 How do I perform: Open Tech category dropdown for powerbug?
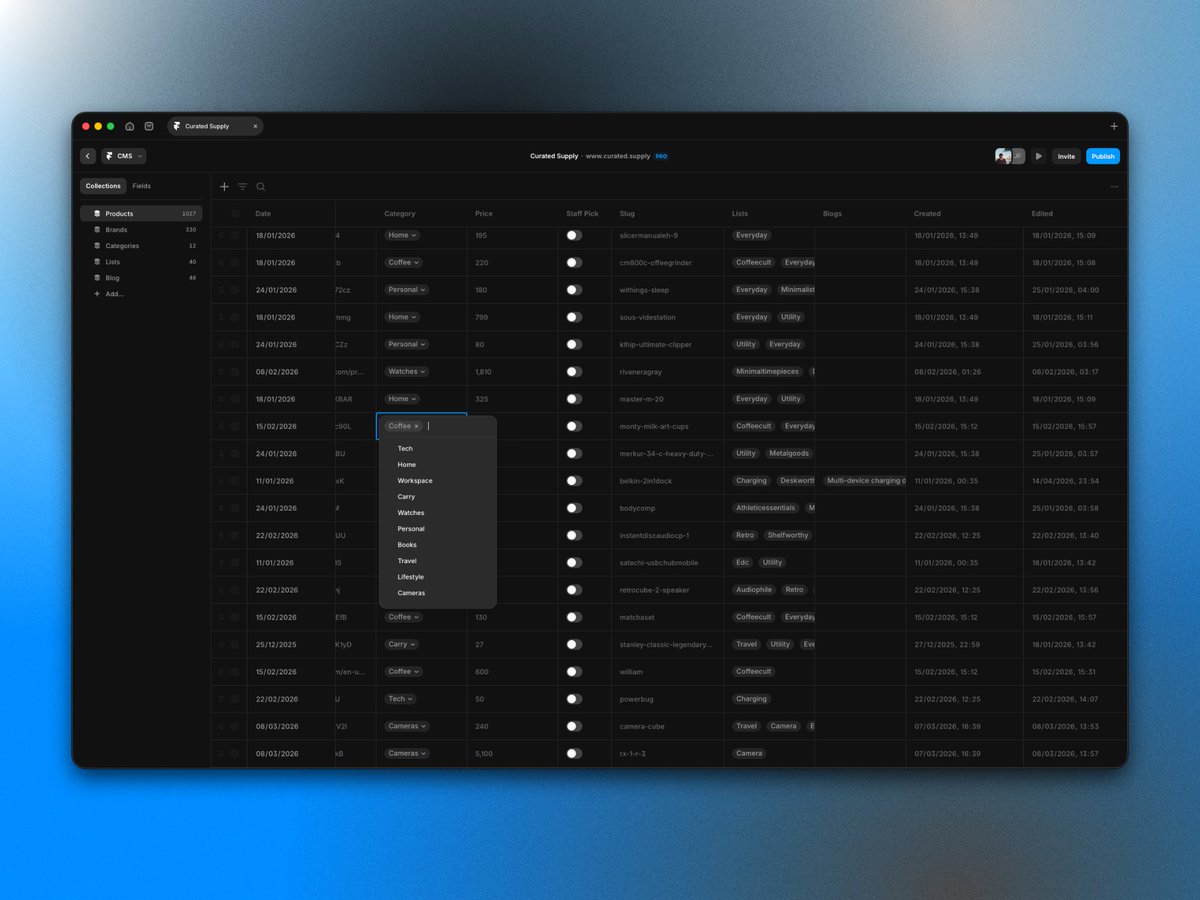tap(400, 699)
